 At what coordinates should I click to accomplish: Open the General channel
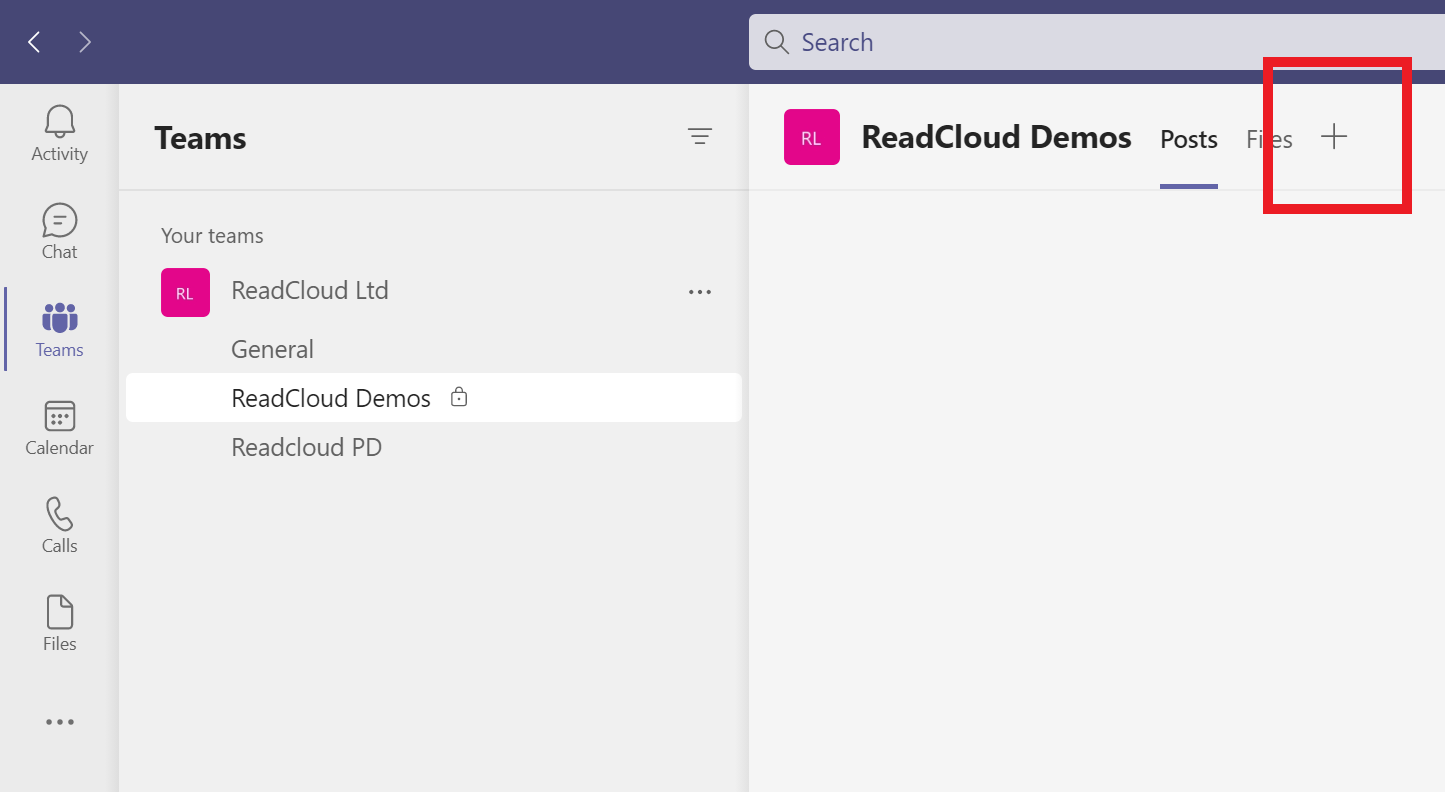point(272,348)
